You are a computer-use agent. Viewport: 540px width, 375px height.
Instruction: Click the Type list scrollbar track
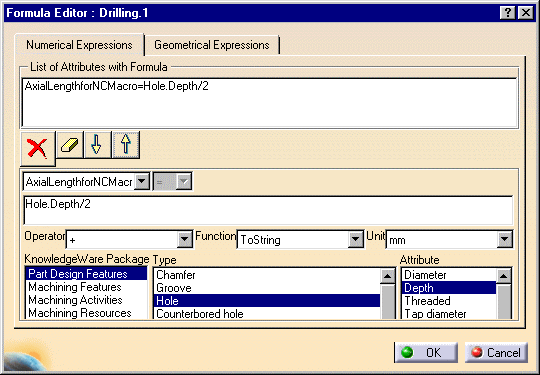click(388, 302)
